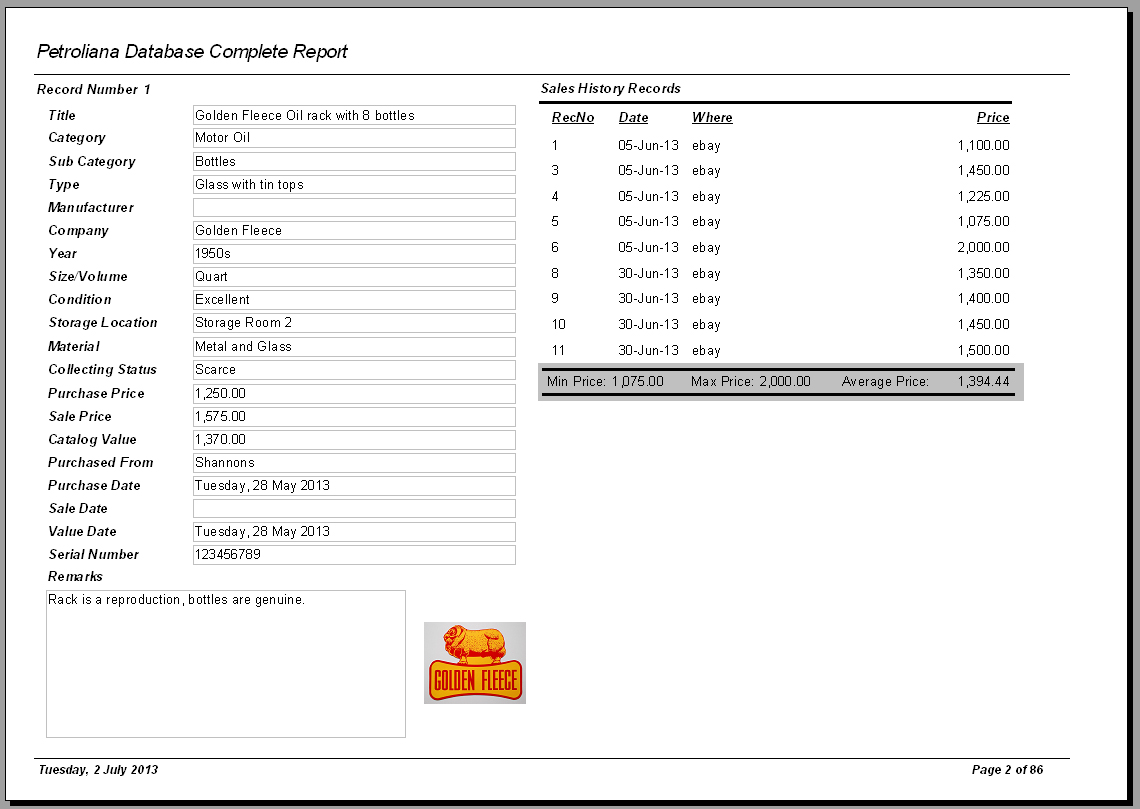Click price 1,225.00 in sales history
The image size is (1140, 809).
[x=984, y=196]
